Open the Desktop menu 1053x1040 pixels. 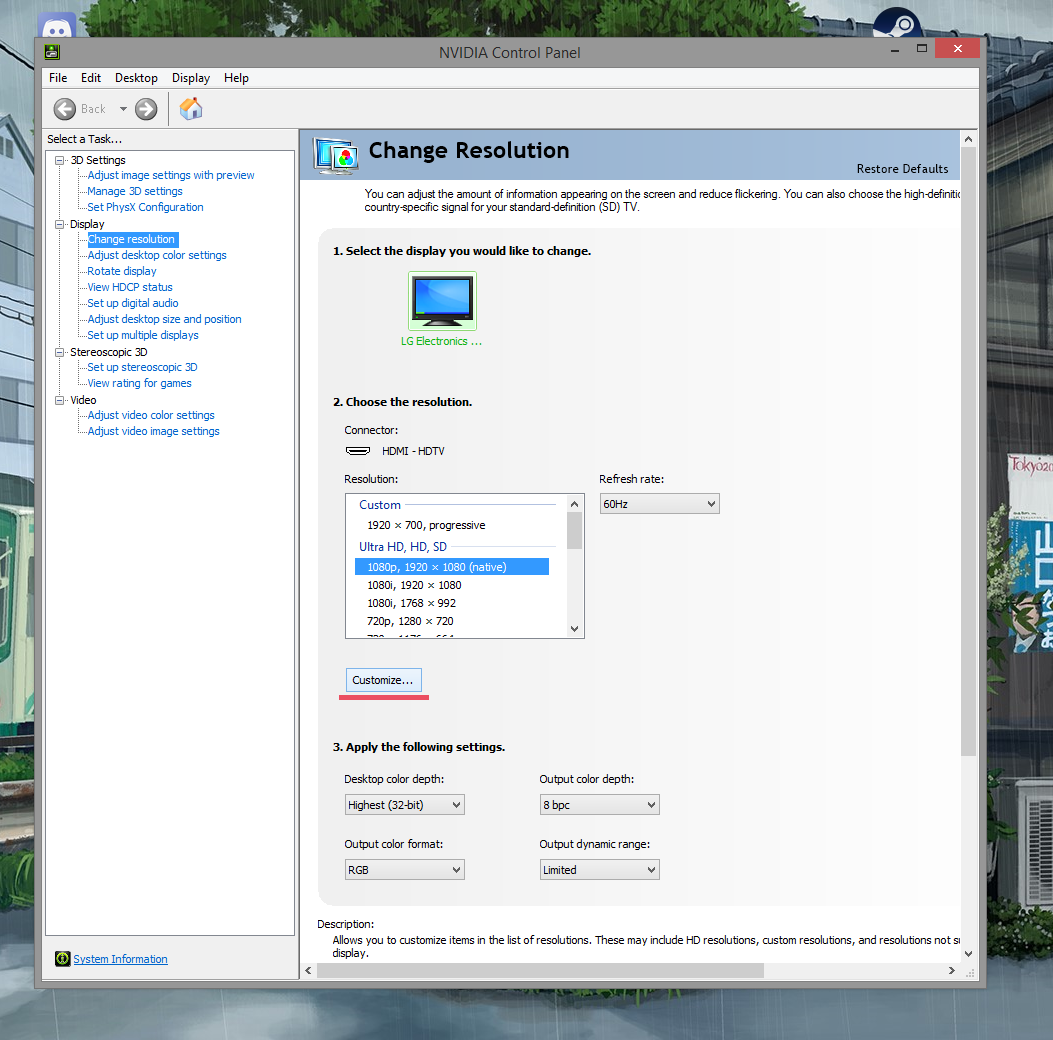coord(136,78)
